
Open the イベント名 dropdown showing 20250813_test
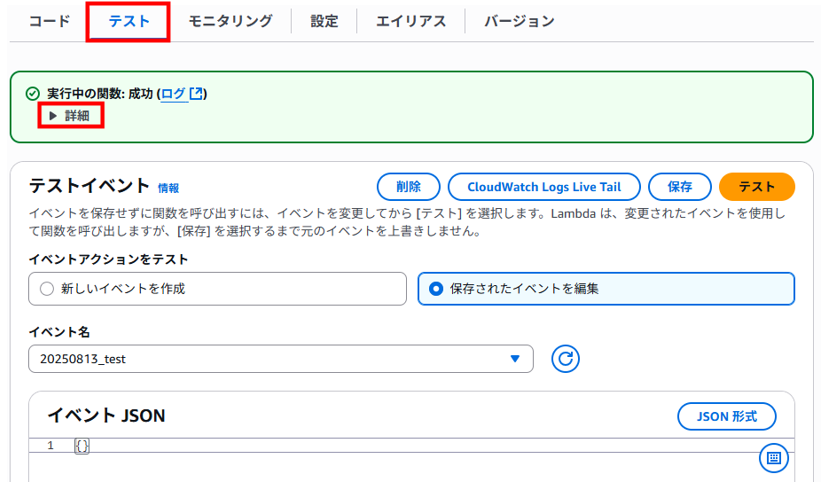click(281, 359)
